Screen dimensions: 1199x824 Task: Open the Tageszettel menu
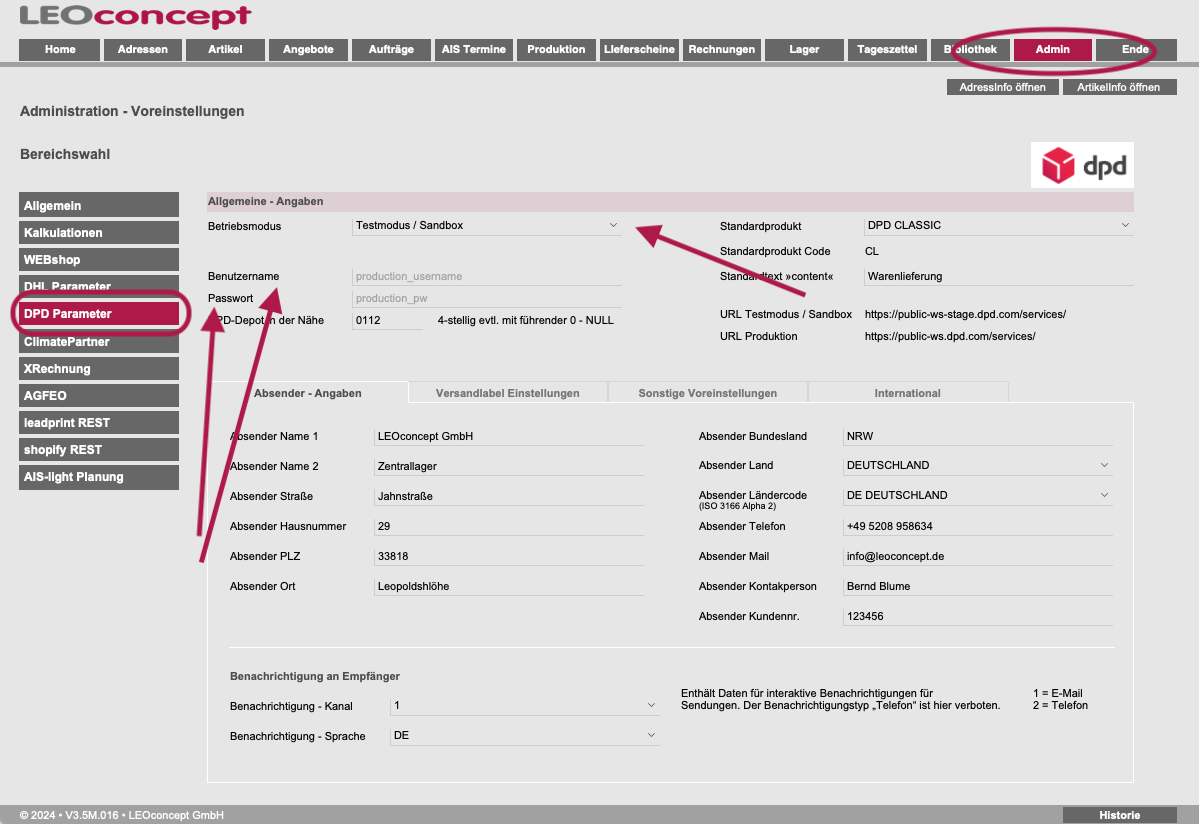point(887,50)
